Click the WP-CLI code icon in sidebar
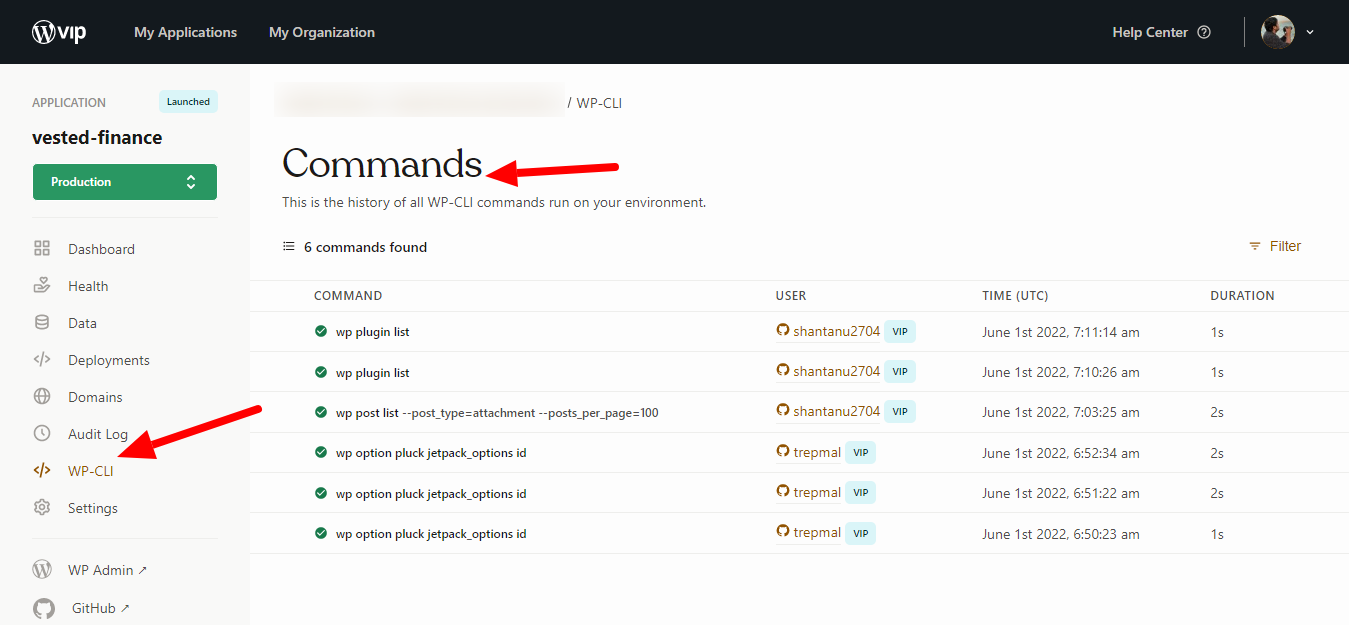The width and height of the screenshot is (1349, 625). pyautogui.click(x=42, y=471)
